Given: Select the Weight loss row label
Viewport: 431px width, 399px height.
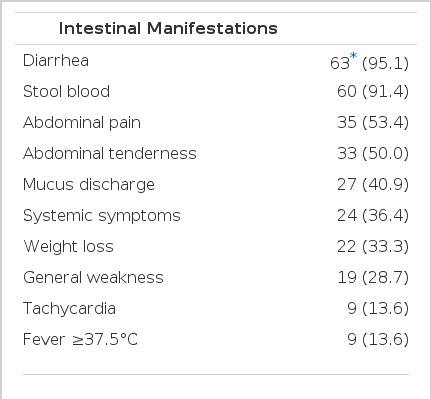Looking at the screenshot, I should click(x=69, y=246).
